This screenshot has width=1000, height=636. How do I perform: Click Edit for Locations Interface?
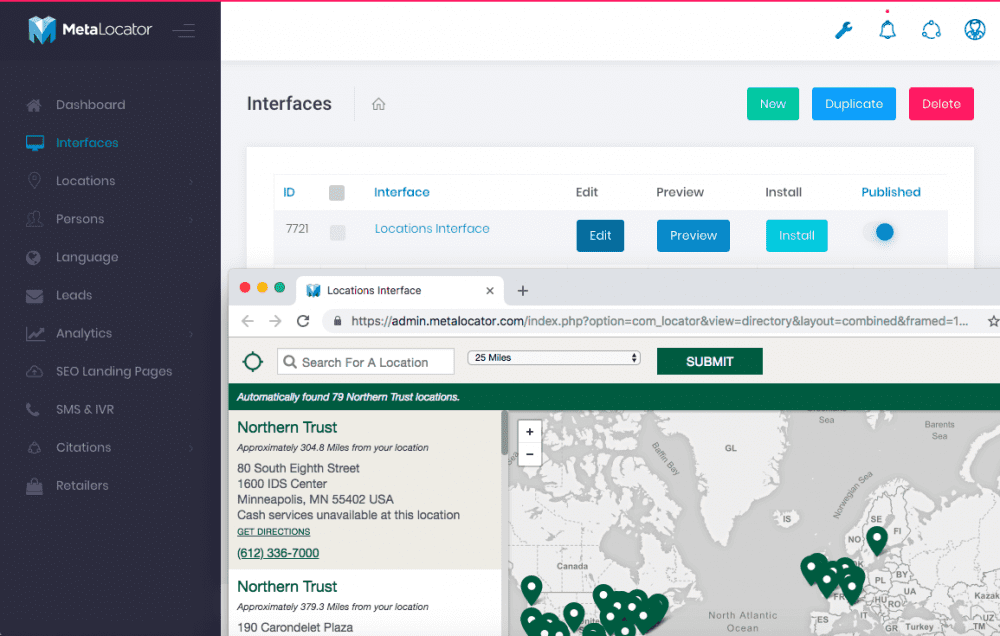point(600,235)
